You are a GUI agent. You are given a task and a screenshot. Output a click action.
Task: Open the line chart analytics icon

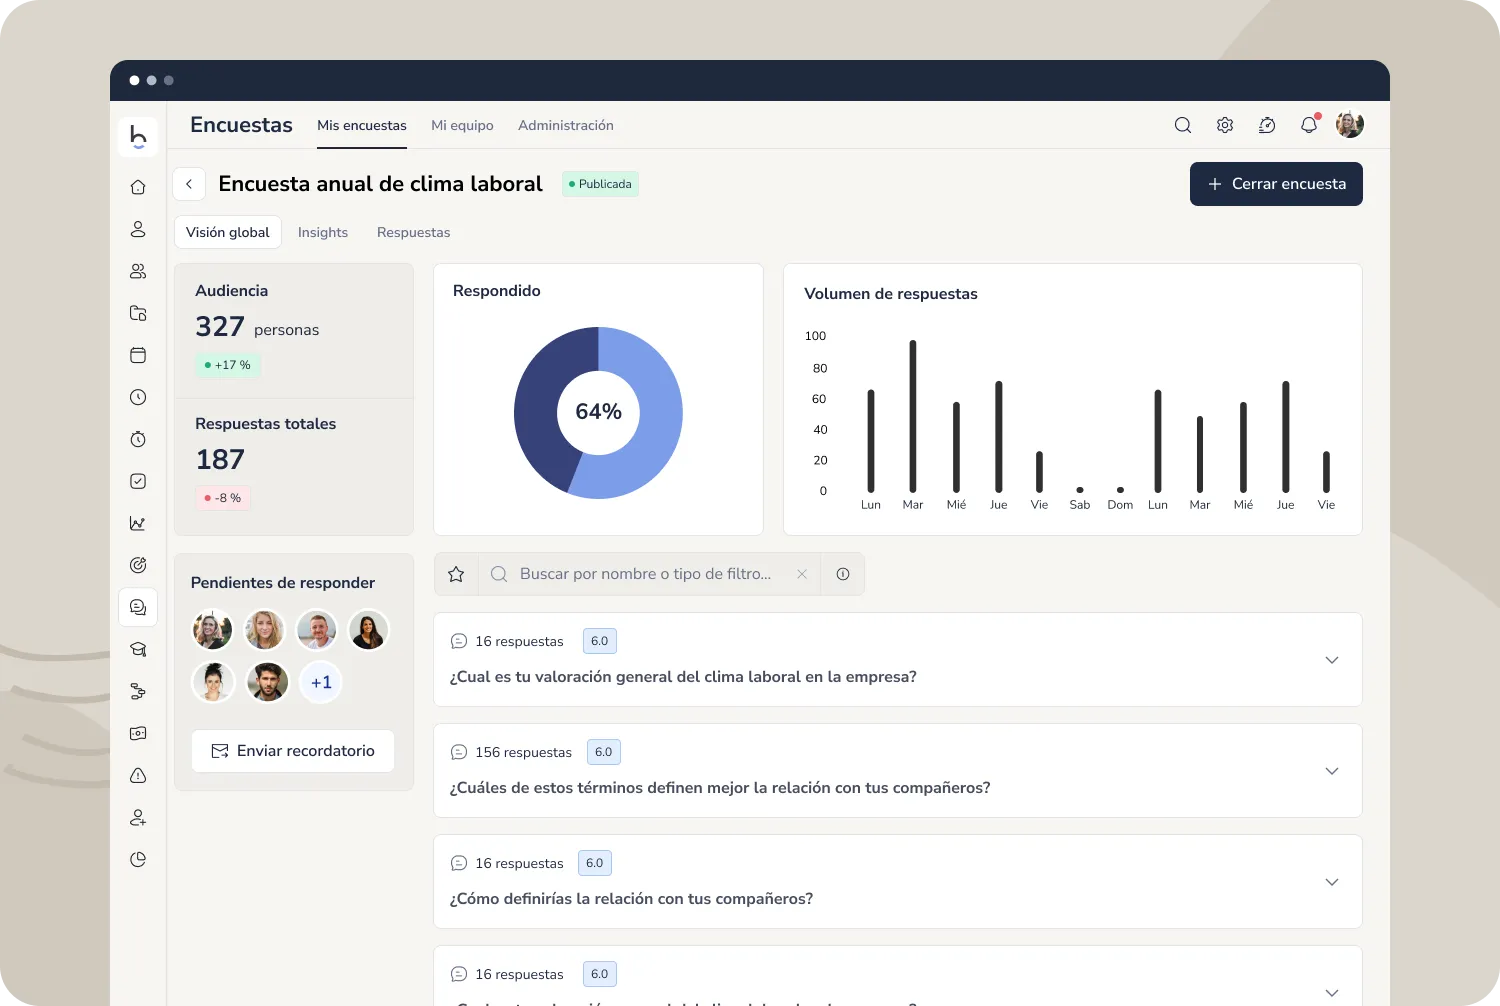[x=138, y=523]
